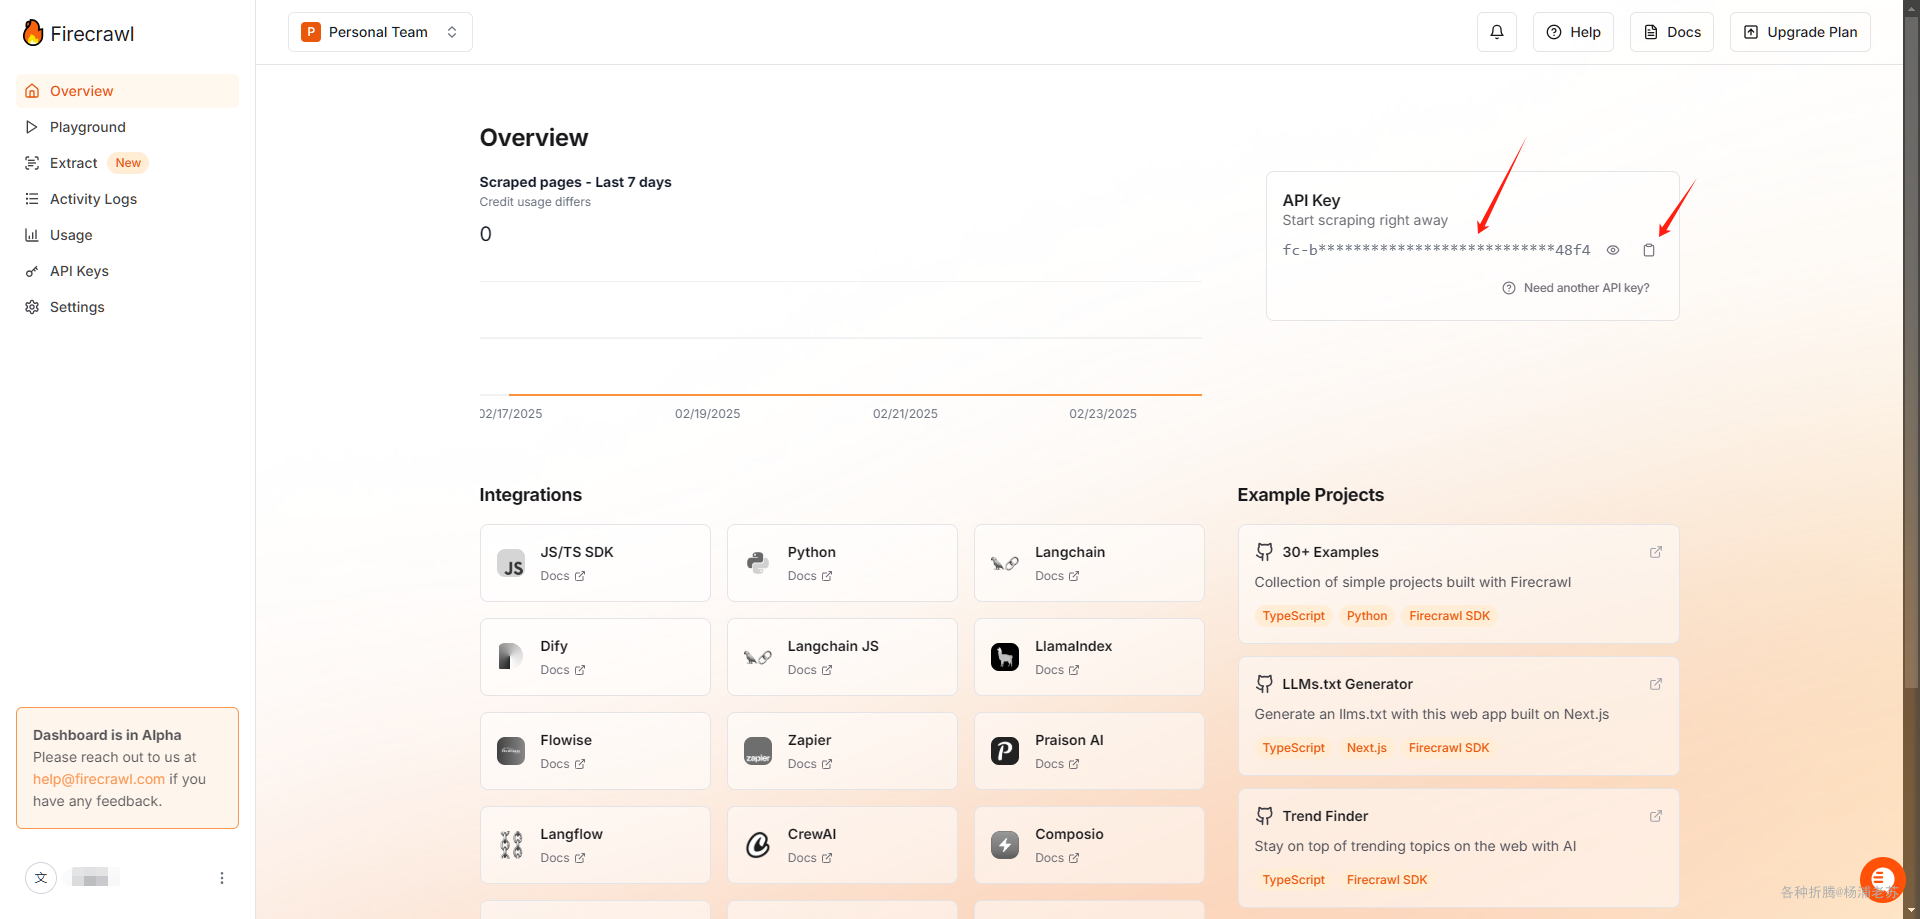Open 30+ Examples external link icon
Screen dimensions: 1920x919
click(x=1656, y=552)
